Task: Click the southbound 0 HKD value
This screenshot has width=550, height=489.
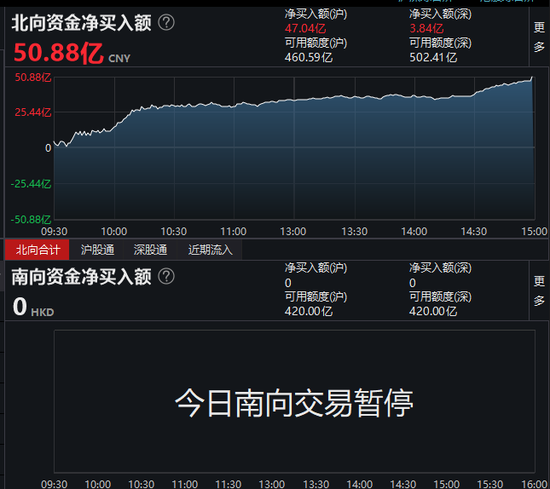Action: point(33,307)
